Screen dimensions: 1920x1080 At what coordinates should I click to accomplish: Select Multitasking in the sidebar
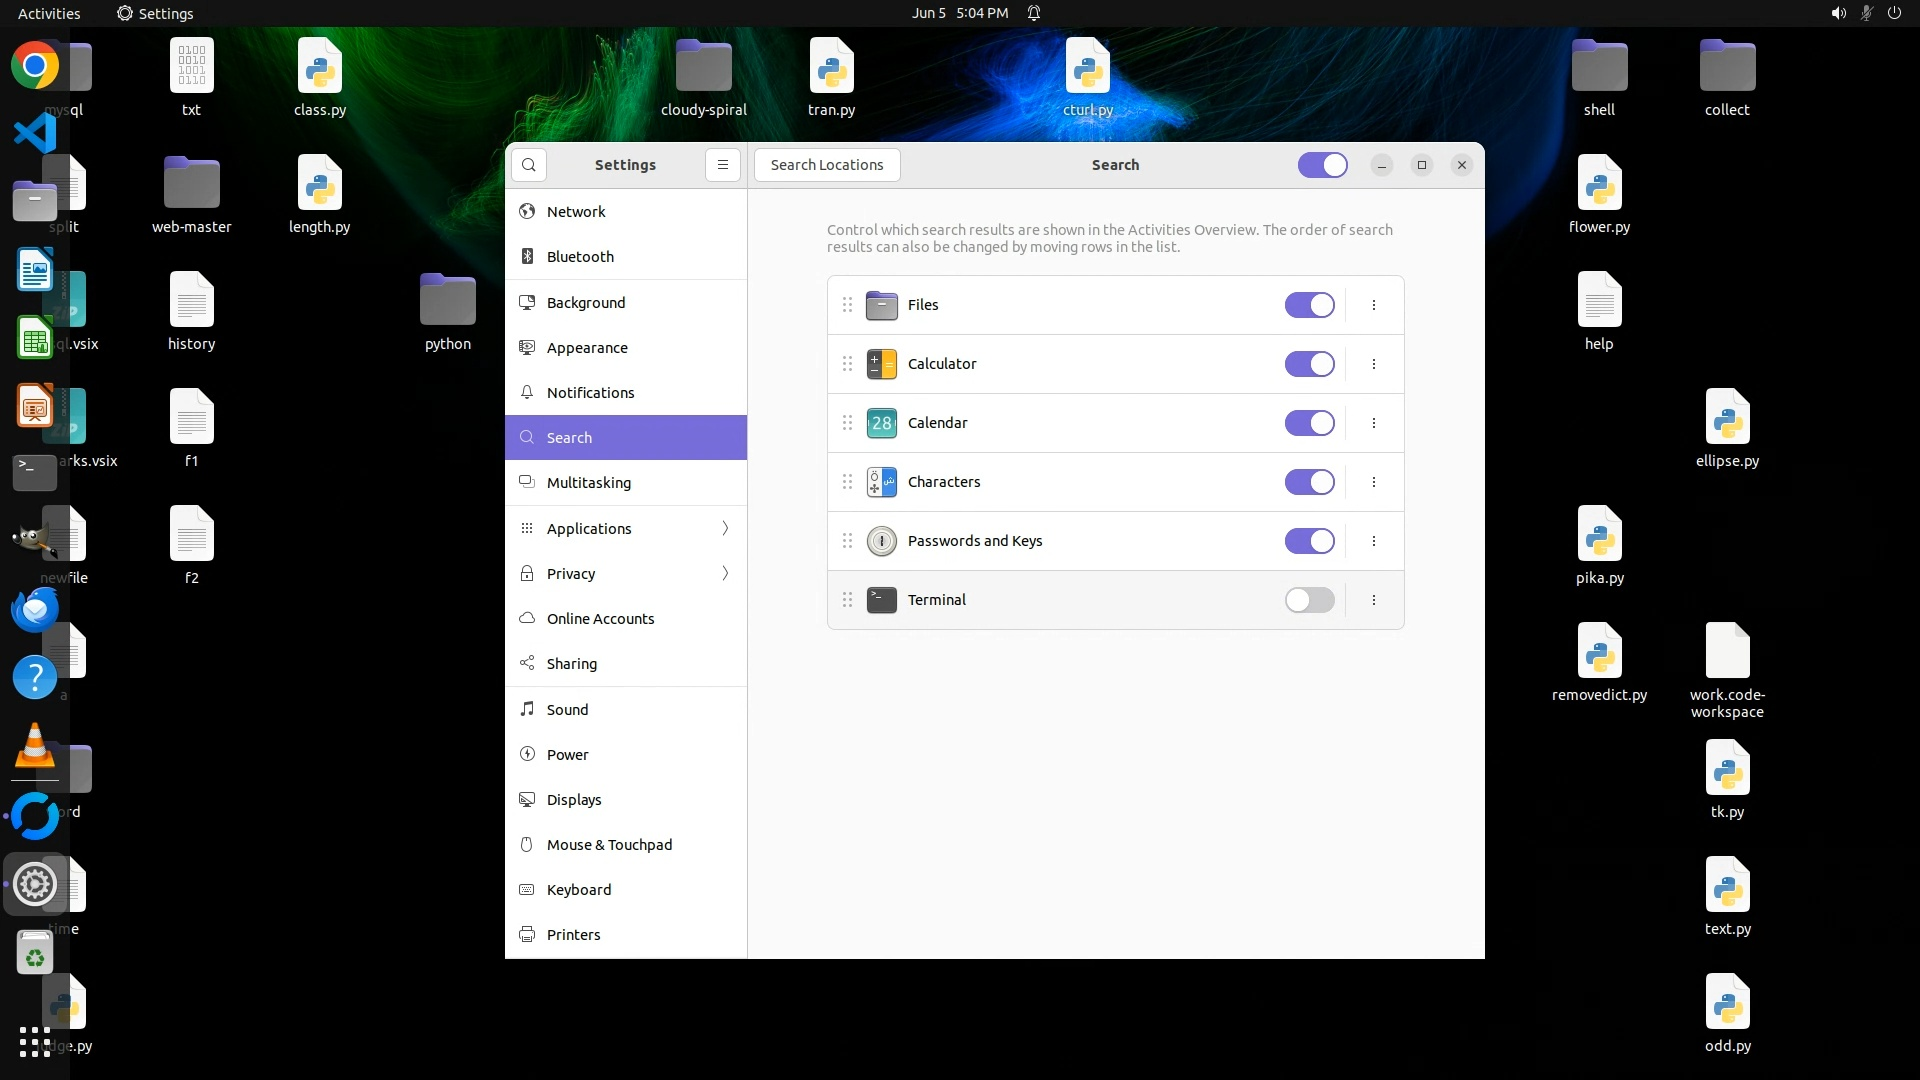tap(589, 483)
